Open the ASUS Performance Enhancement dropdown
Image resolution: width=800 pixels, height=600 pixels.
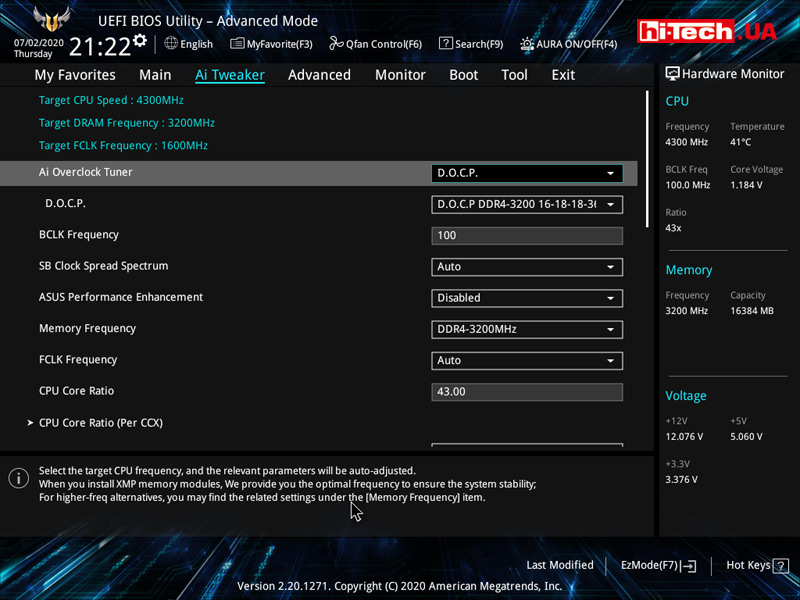(x=527, y=298)
